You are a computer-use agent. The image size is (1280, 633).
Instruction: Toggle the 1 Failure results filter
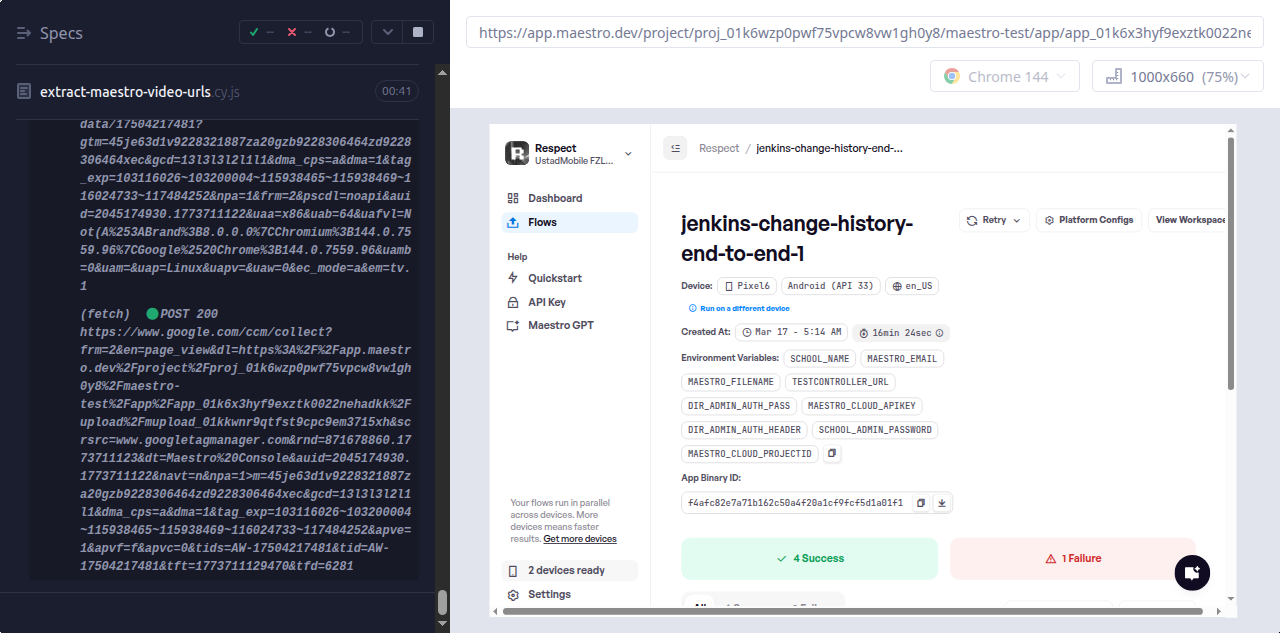point(1072,558)
